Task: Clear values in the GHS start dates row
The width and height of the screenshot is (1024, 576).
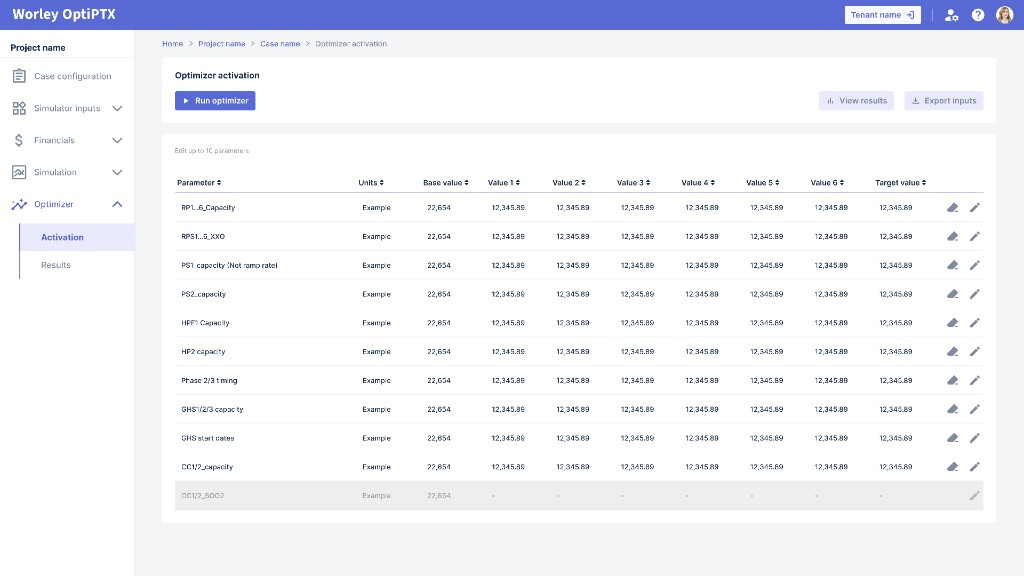Action: point(952,438)
